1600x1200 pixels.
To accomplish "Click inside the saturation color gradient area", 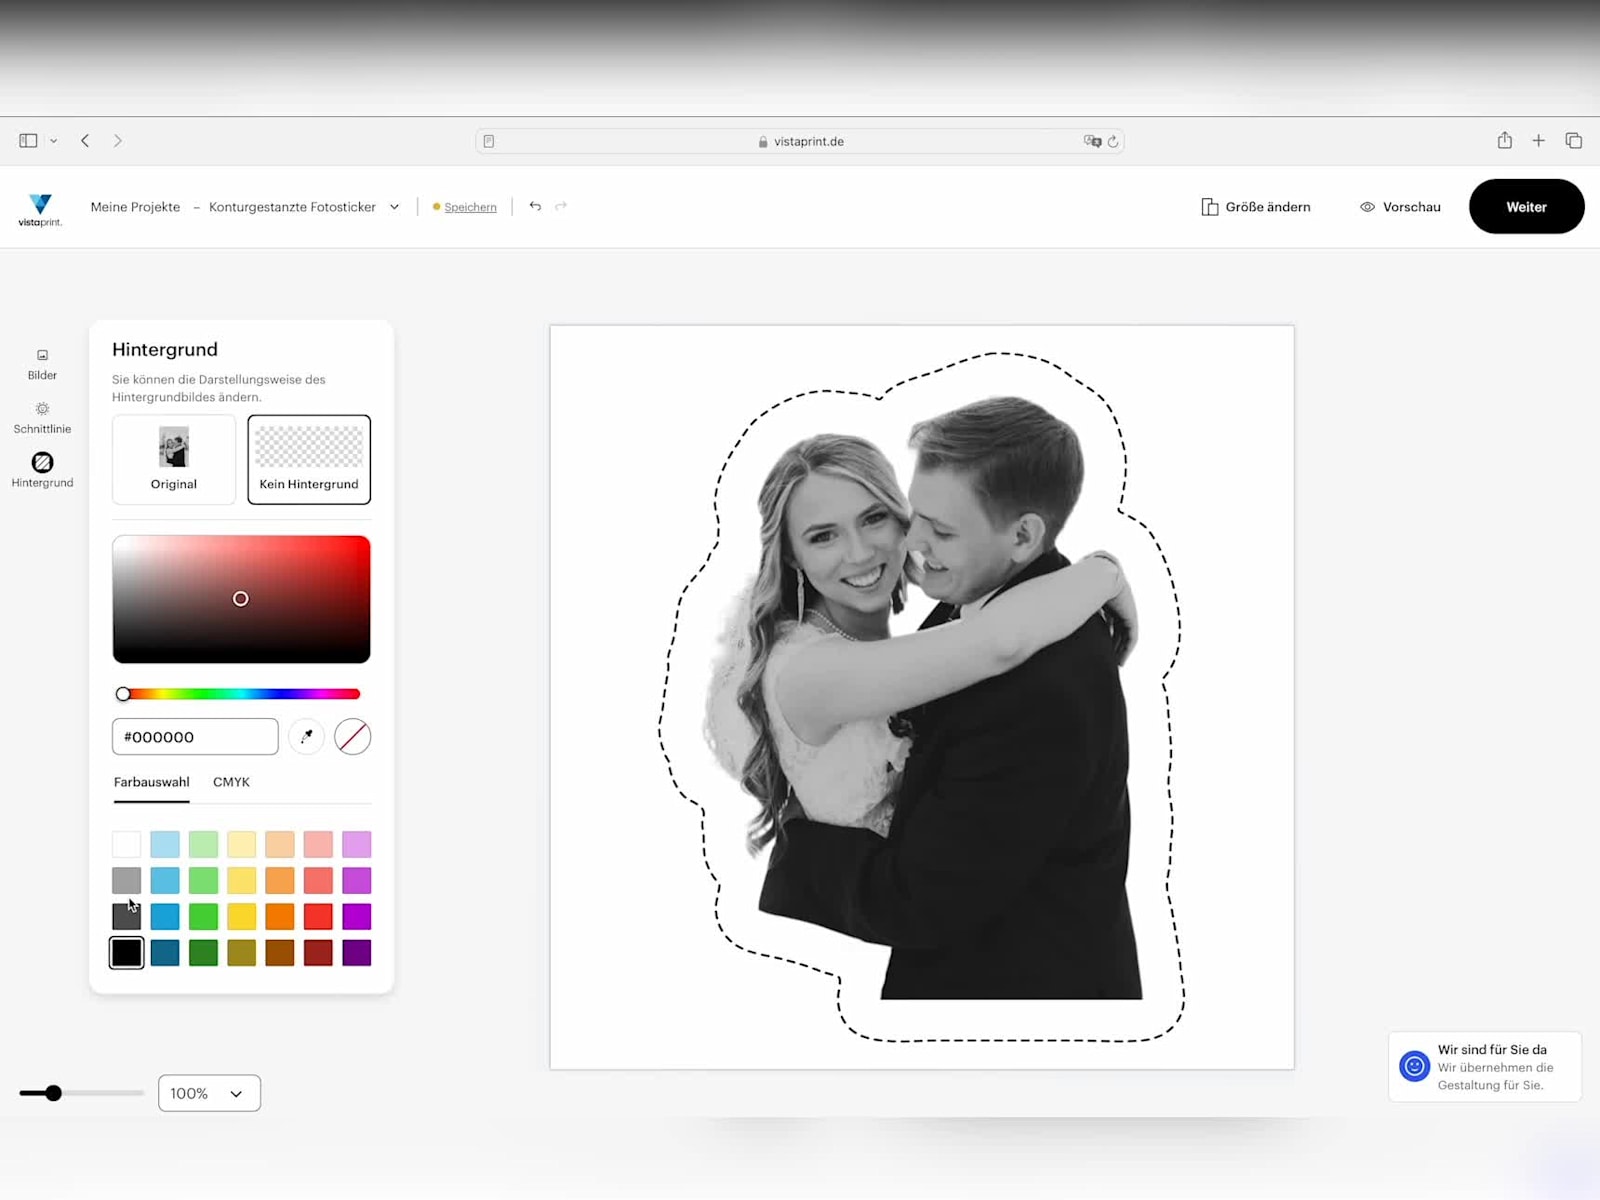I will pos(241,599).
